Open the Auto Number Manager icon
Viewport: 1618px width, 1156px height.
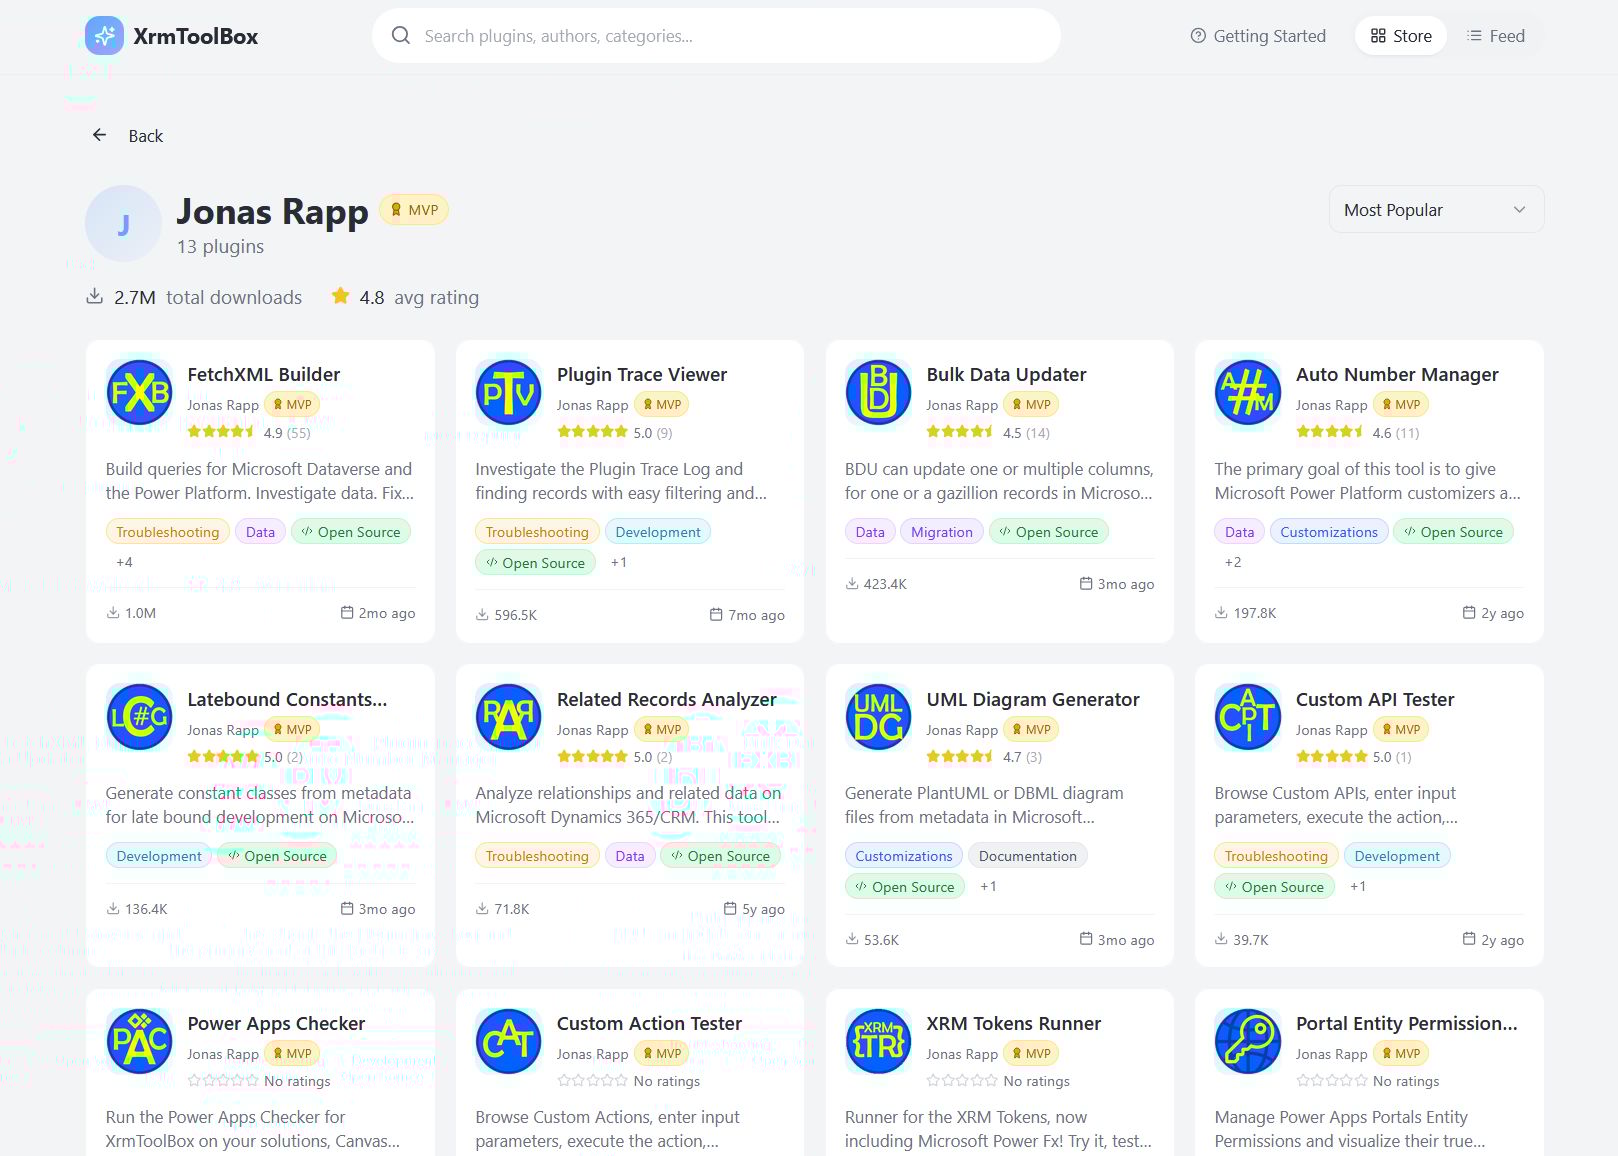(1248, 392)
